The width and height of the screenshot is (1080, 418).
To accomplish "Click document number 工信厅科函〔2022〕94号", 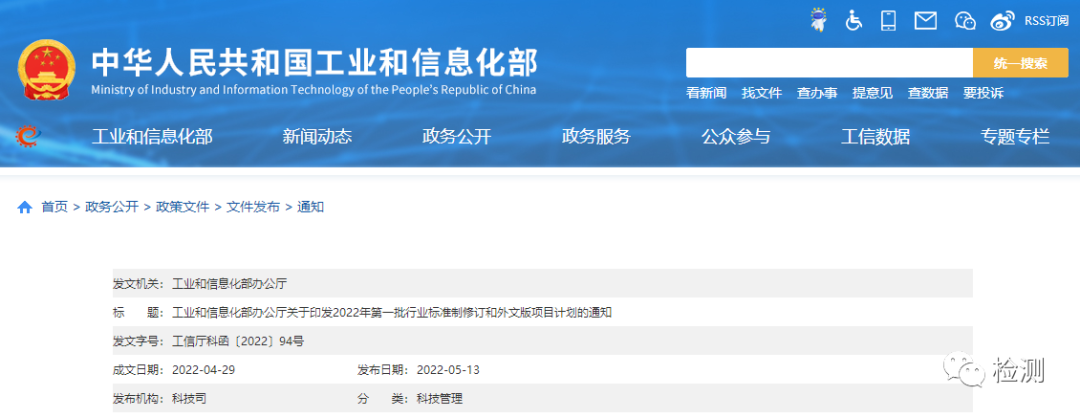I will pyautogui.click(x=238, y=342).
